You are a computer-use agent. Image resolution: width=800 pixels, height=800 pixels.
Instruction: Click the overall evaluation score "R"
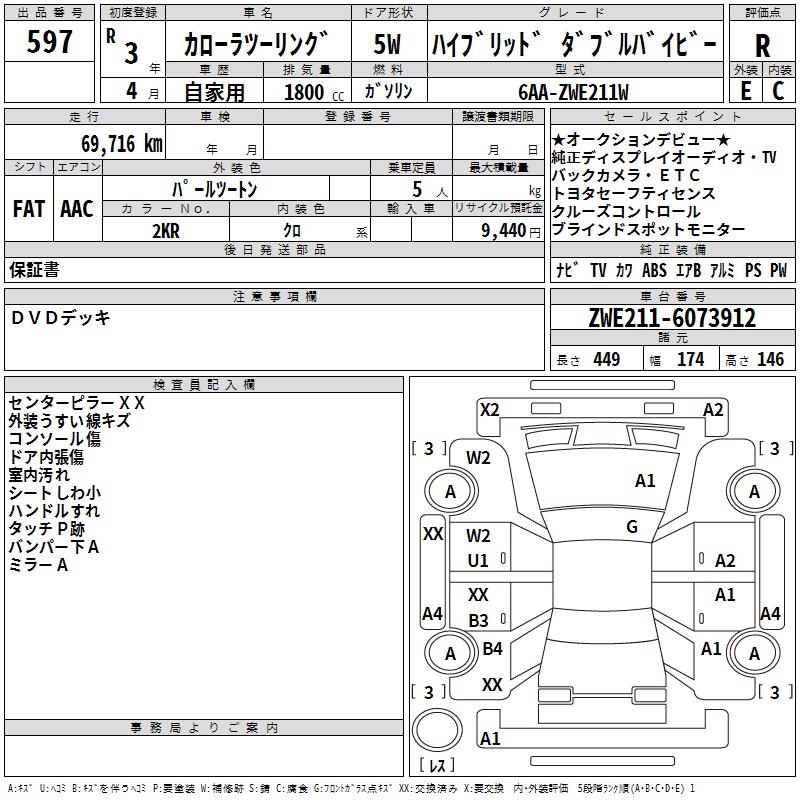(762, 46)
